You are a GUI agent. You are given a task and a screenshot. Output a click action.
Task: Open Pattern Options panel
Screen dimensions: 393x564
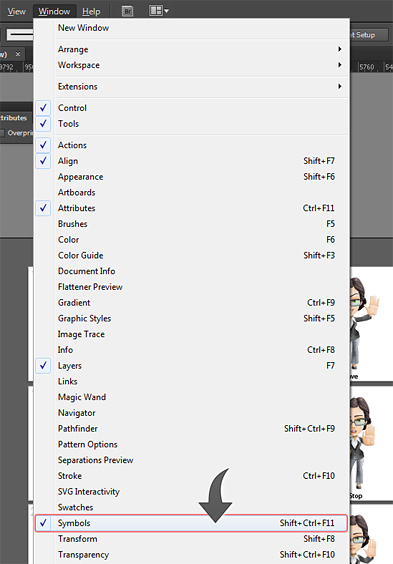tap(192, 445)
